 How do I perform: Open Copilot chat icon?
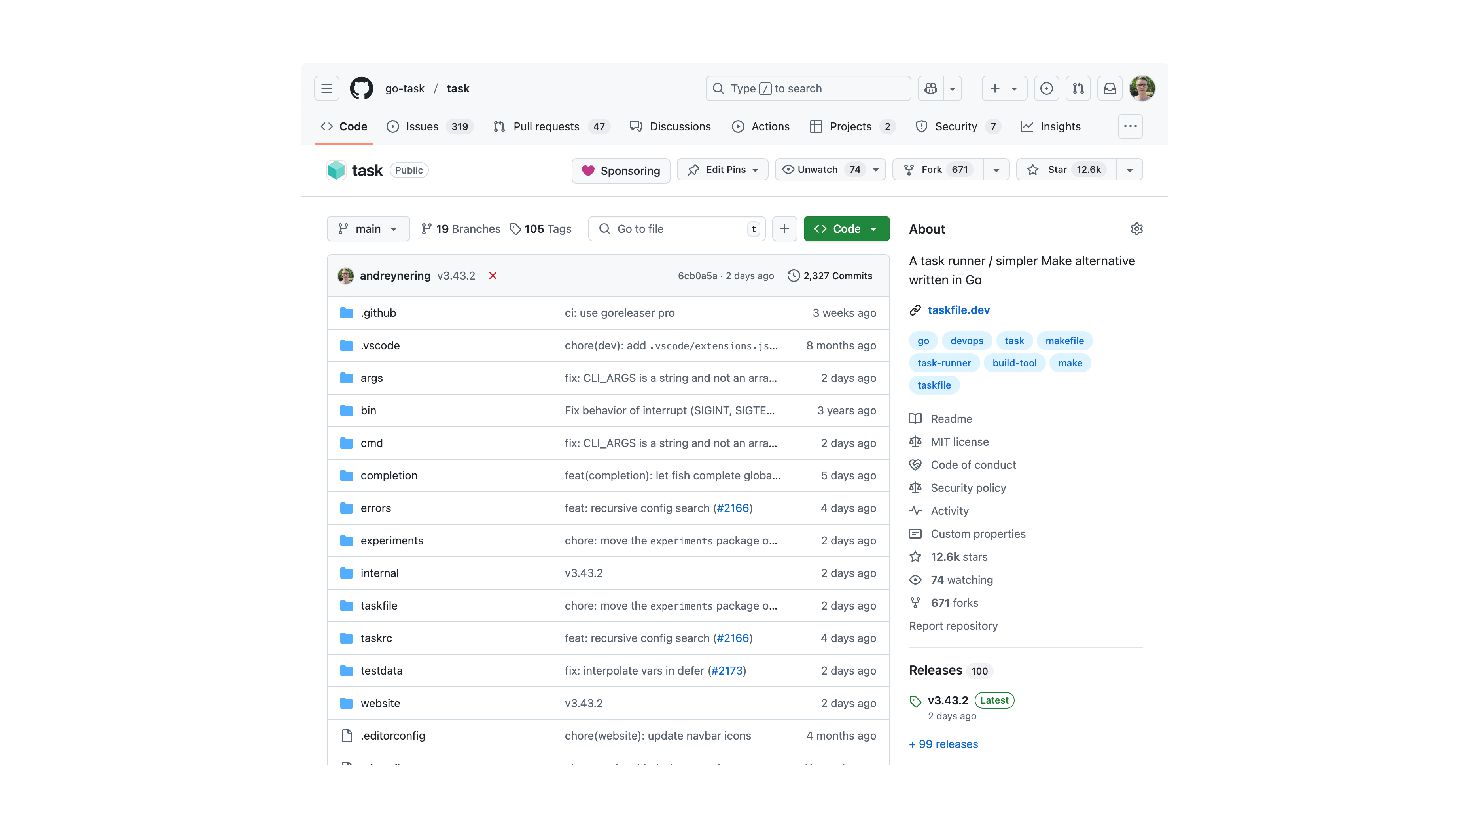931,88
